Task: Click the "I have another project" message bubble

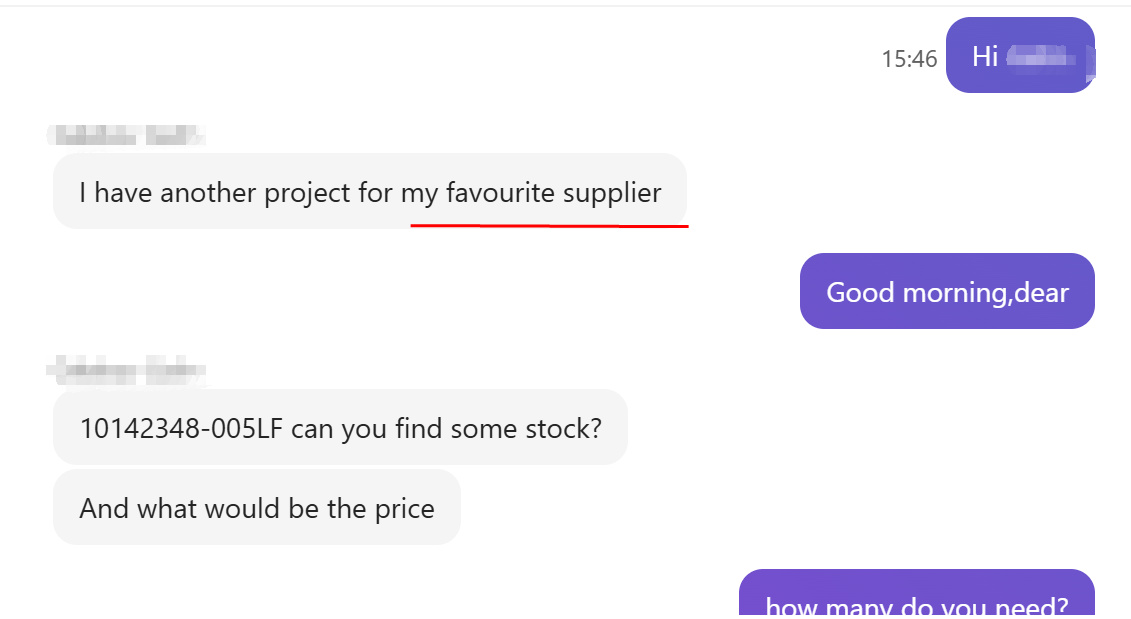Action: [369, 192]
